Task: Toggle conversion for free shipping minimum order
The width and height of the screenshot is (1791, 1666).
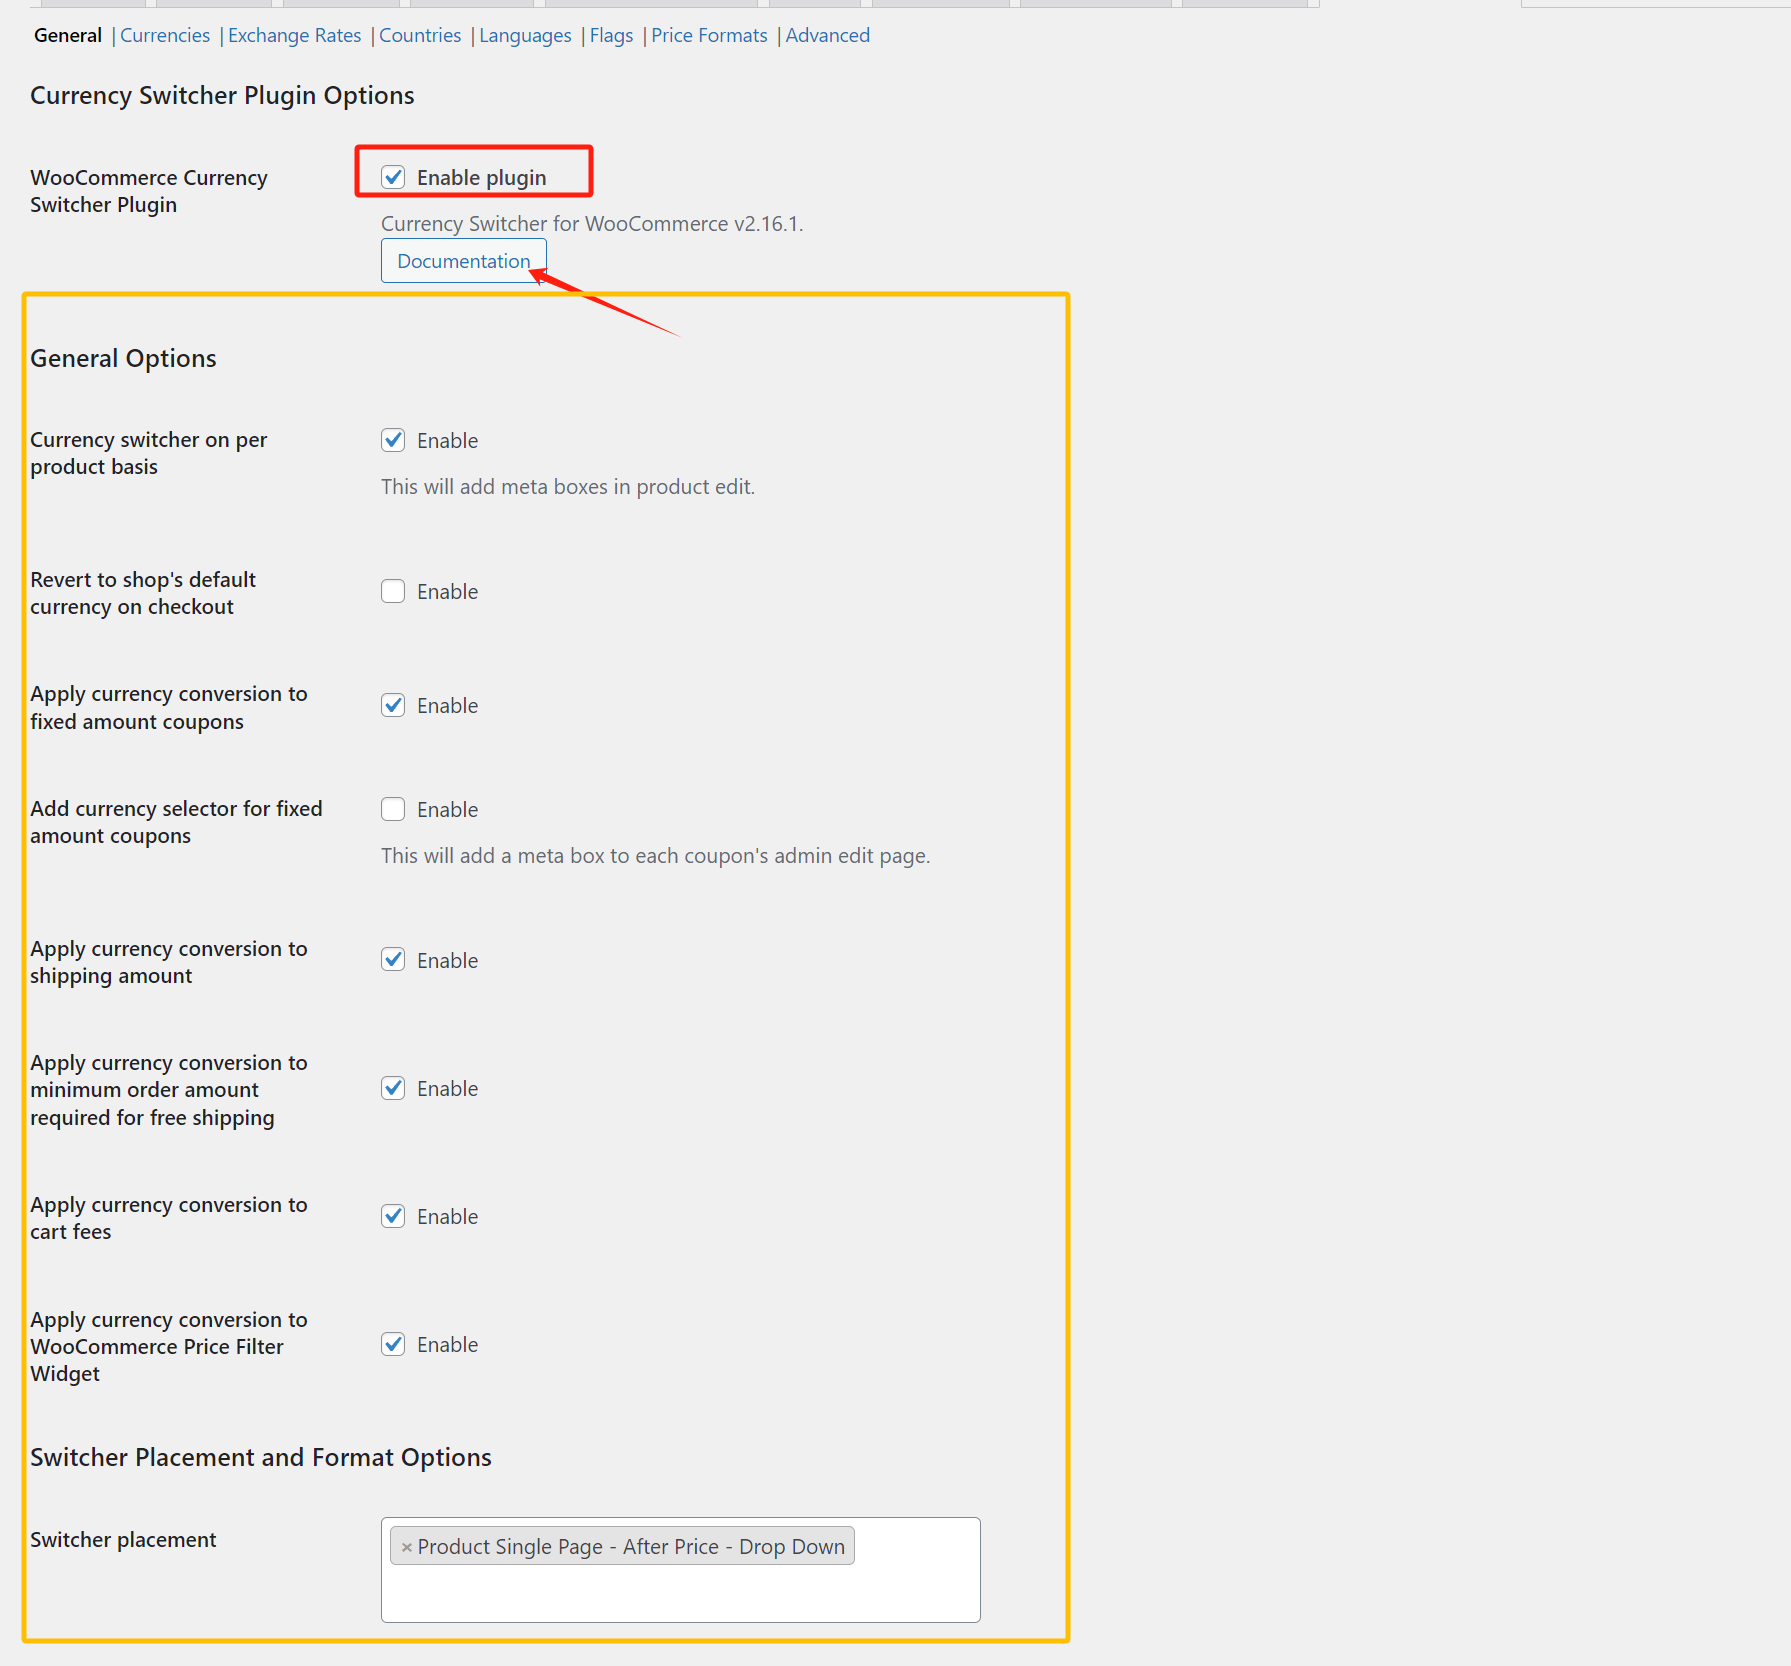Action: tap(393, 1088)
